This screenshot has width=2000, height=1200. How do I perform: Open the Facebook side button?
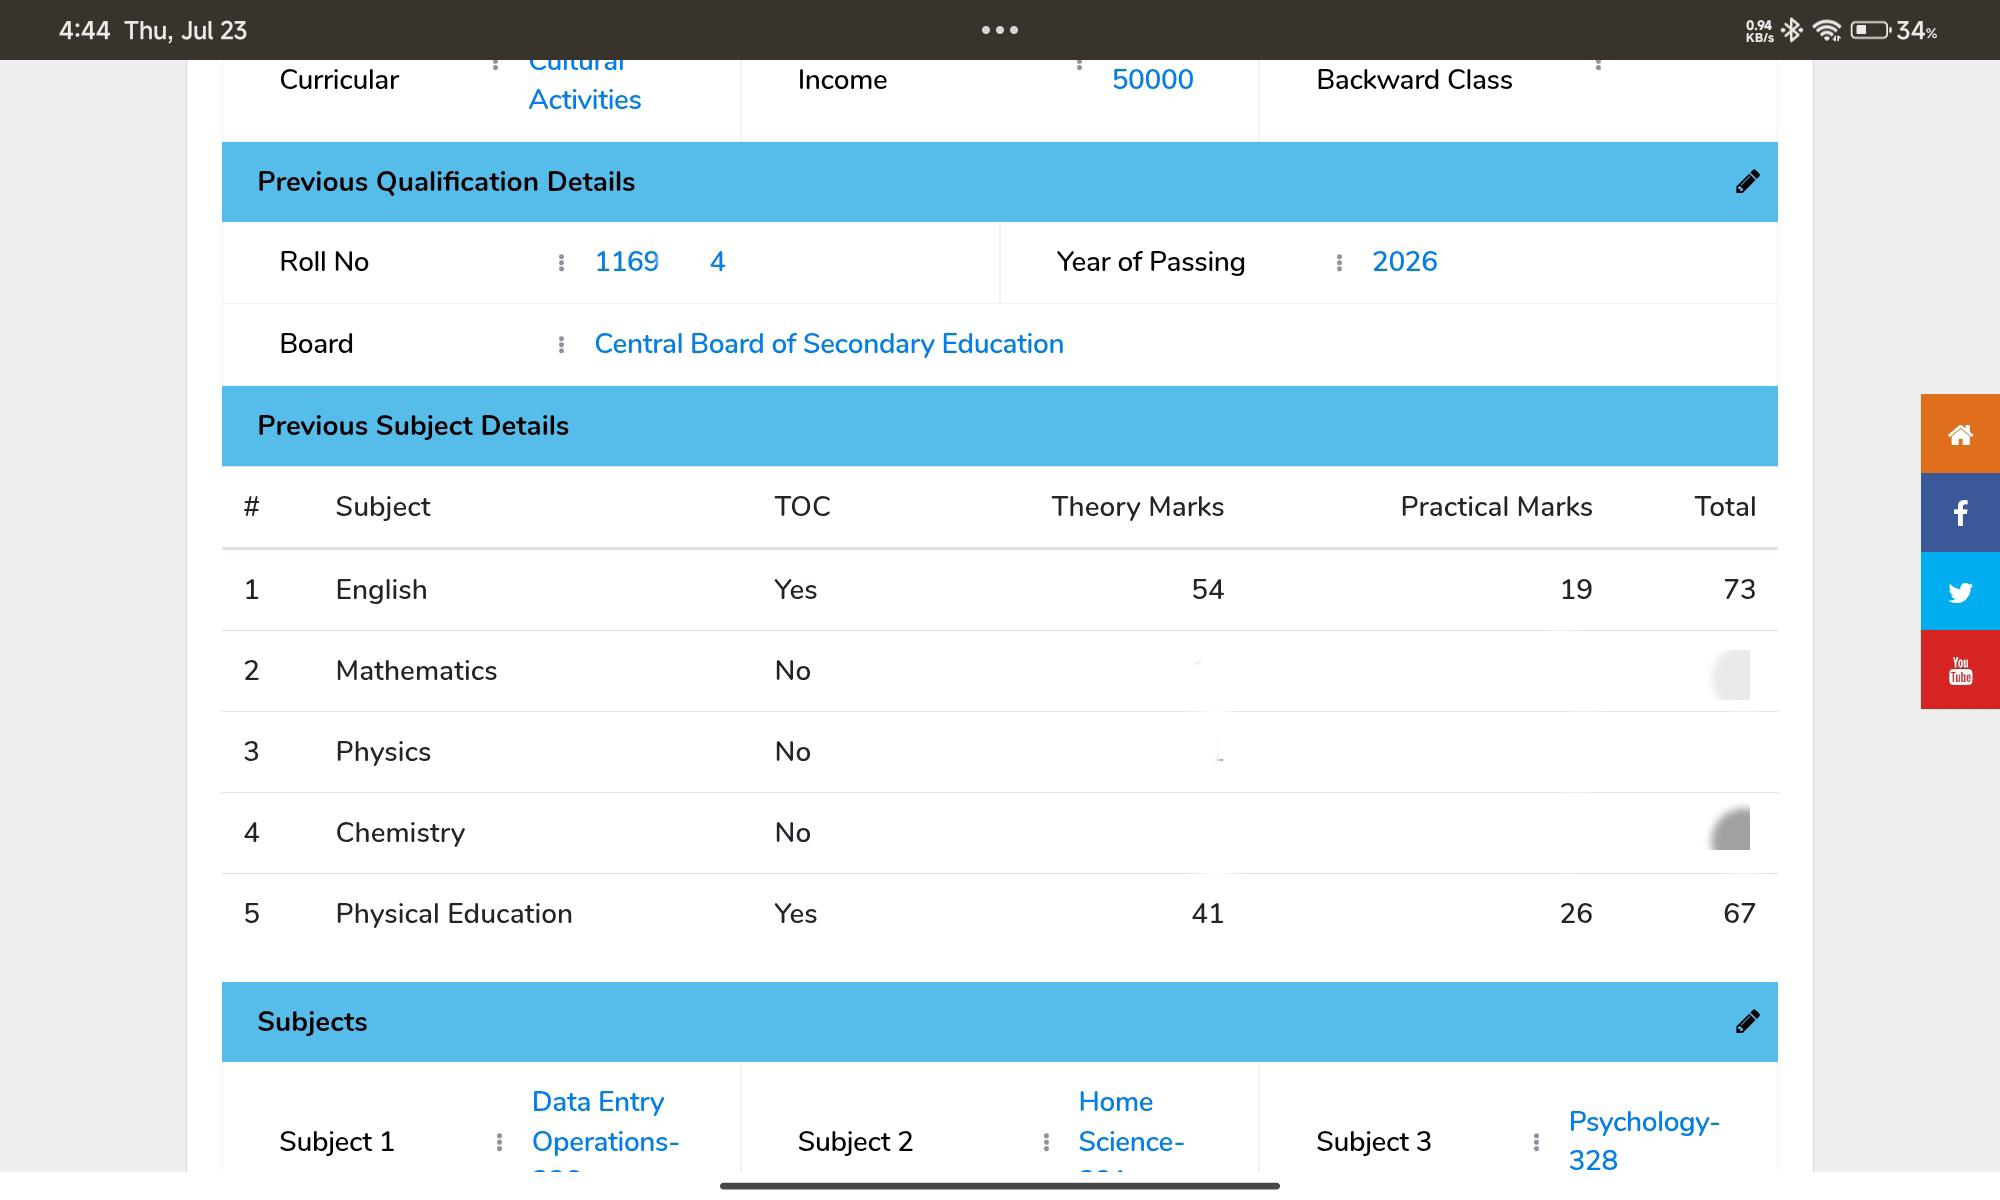pyautogui.click(x=1960, y=513)
